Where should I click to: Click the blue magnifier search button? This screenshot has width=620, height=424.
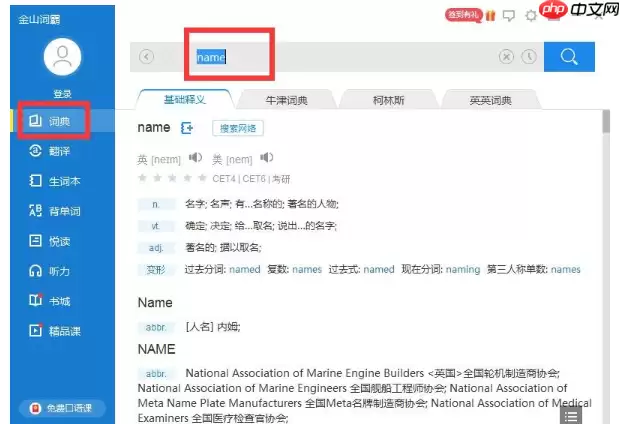pos(569,57)
